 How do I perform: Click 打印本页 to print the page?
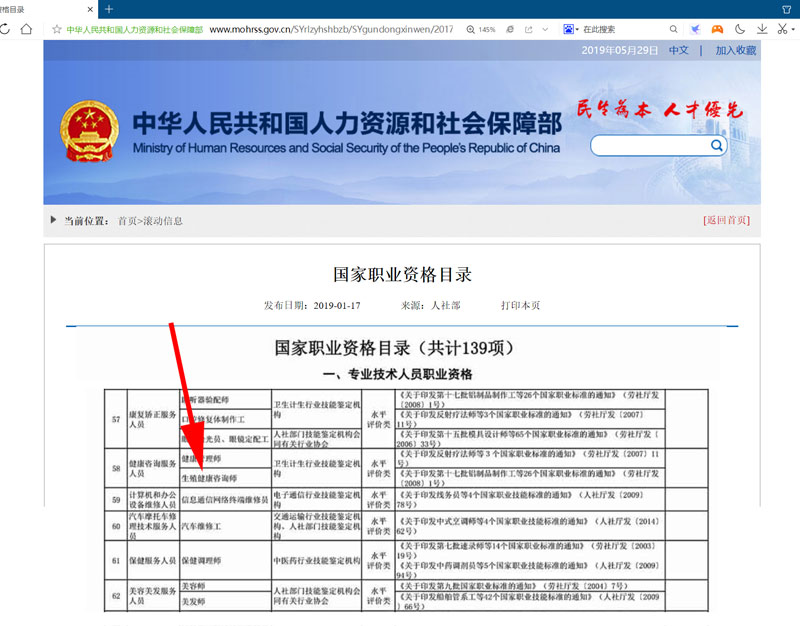[x=520, y=305]
